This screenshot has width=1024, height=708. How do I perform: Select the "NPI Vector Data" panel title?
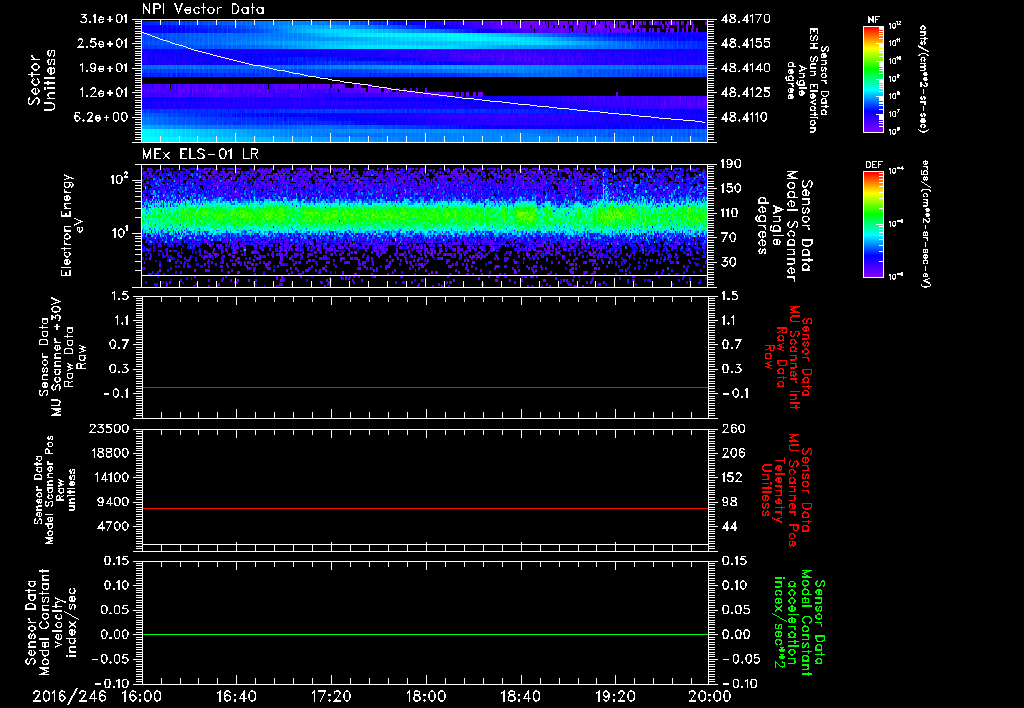click(x=203, y=9)
